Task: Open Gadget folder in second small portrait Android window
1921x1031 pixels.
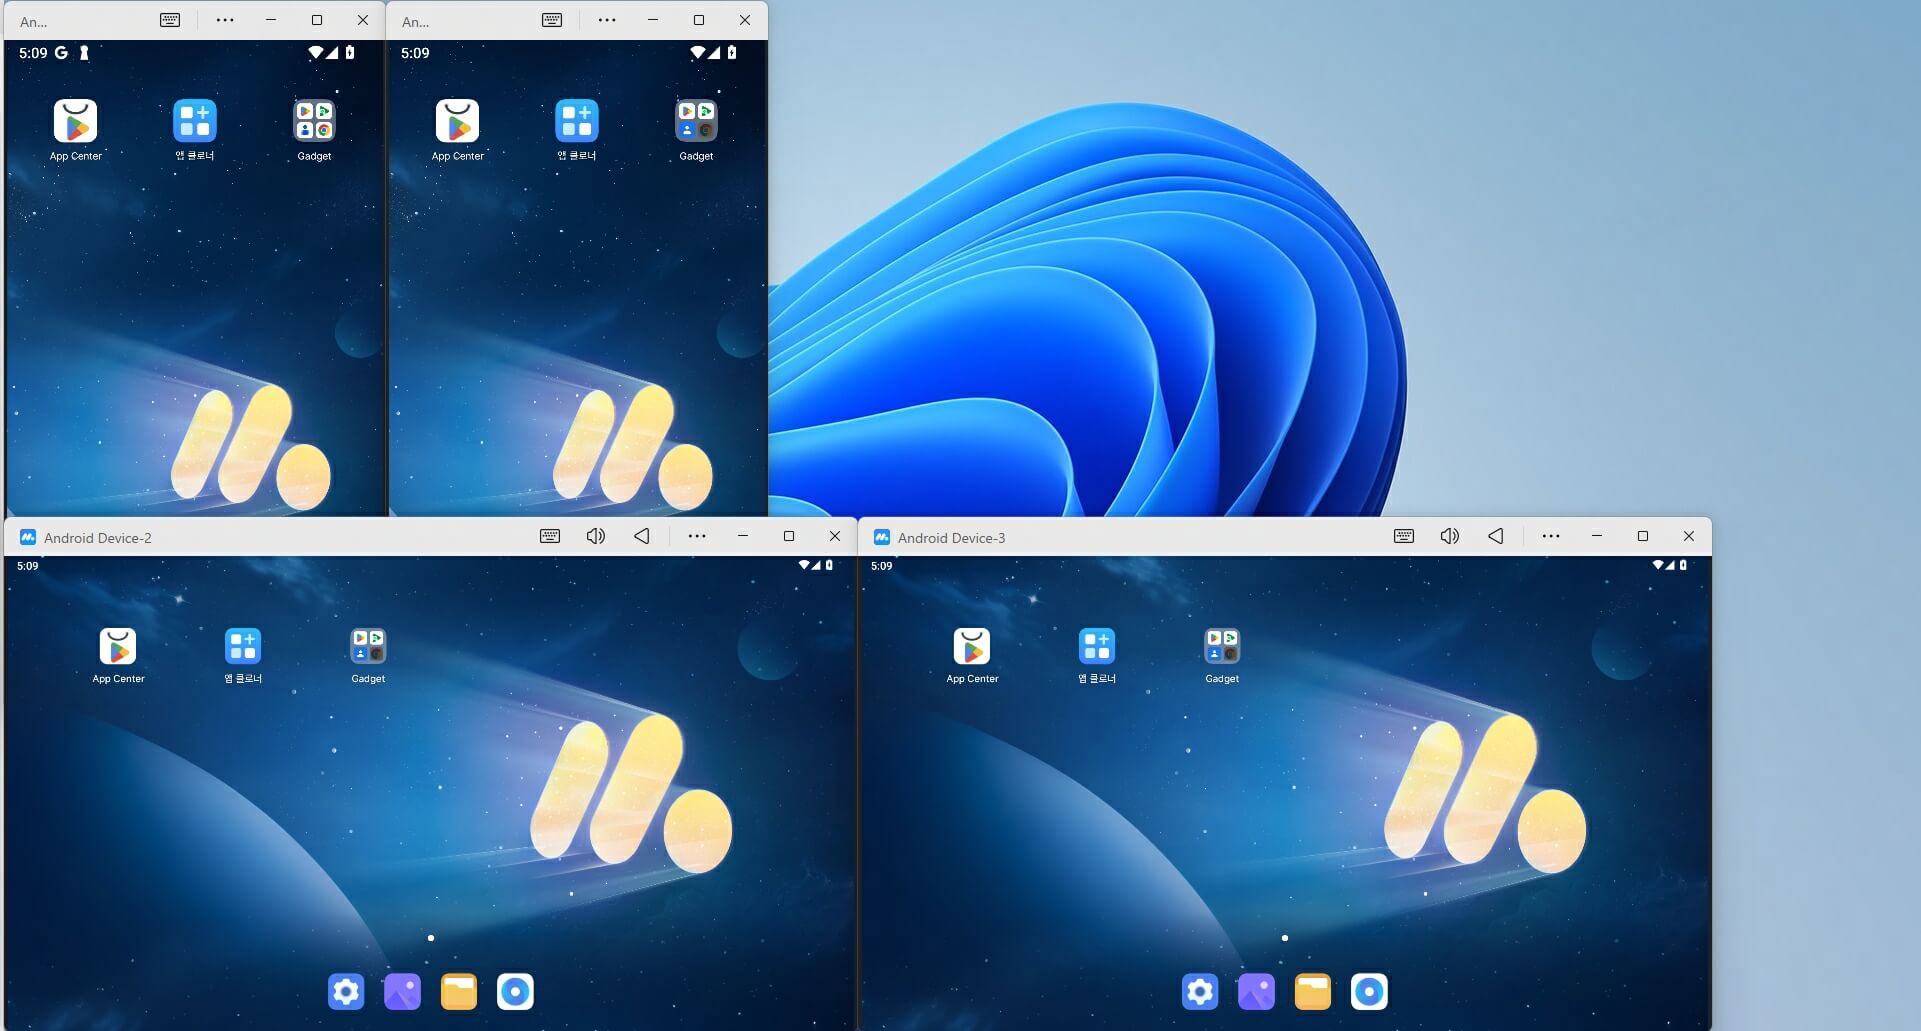Action: (696, 121)
